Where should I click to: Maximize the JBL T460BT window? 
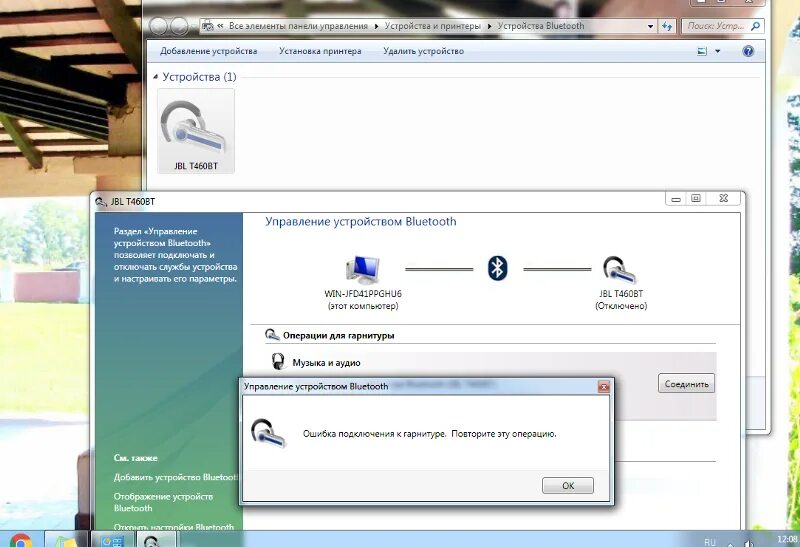tap(696, 198)
